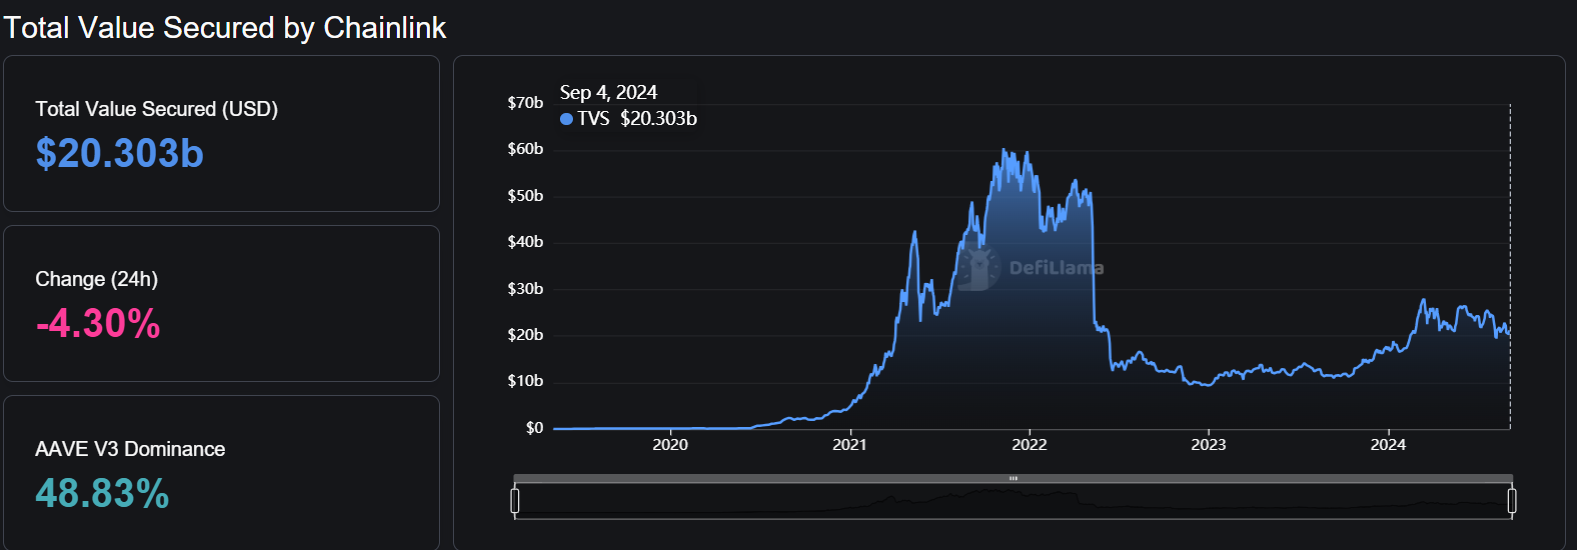Click the AAVE V3 Dominance label

click(x=130, y=449)
